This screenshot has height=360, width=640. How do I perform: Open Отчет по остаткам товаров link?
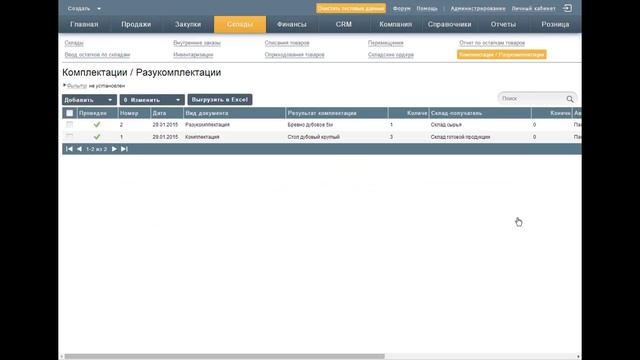[492, 43]
